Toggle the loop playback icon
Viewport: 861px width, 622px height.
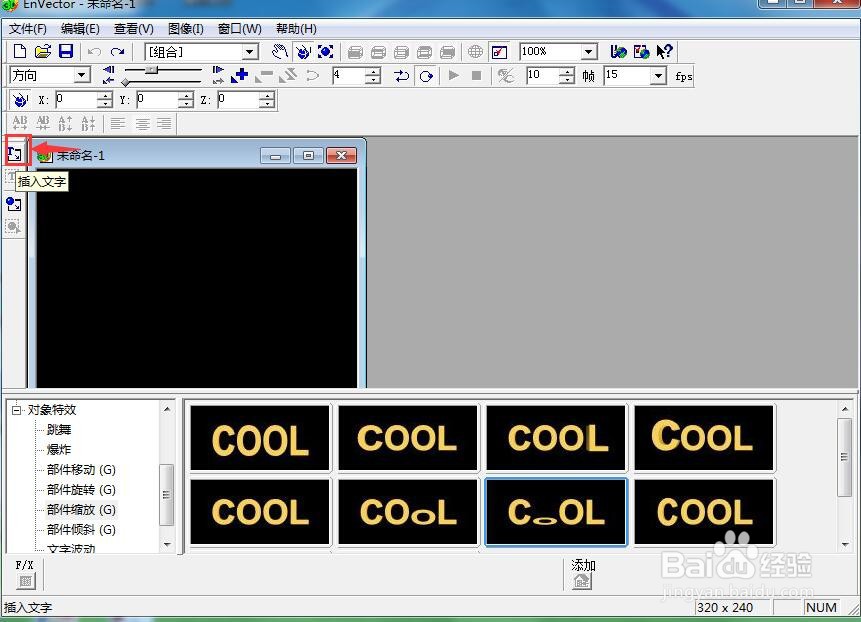tap(401, 75)
